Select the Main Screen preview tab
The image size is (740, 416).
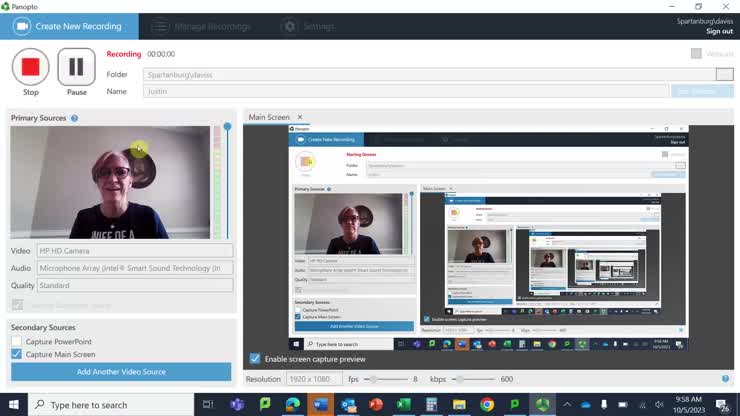tap(269, 117)
